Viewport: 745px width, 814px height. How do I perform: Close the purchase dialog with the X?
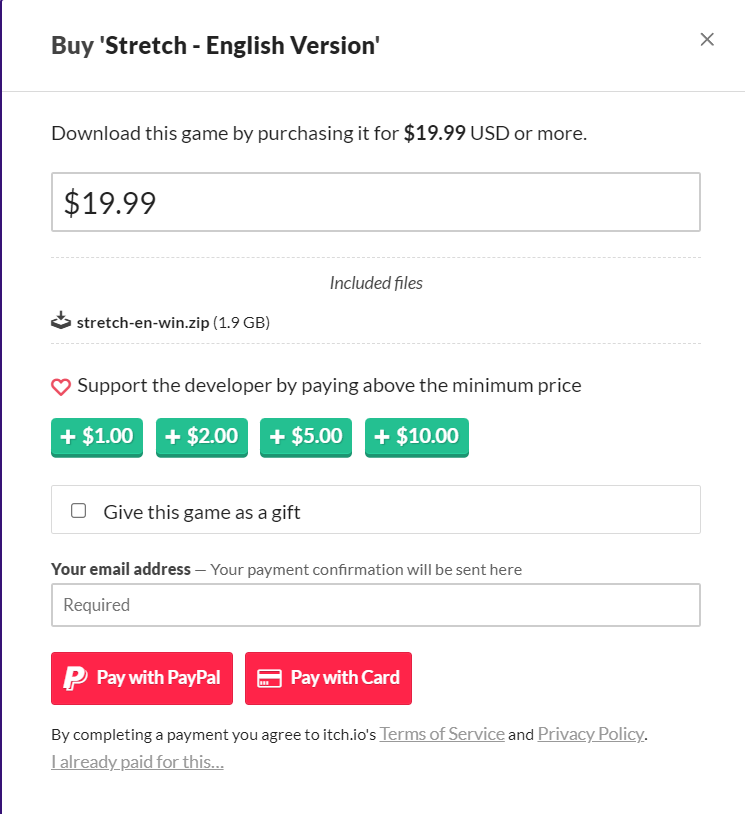pos(707,39)
